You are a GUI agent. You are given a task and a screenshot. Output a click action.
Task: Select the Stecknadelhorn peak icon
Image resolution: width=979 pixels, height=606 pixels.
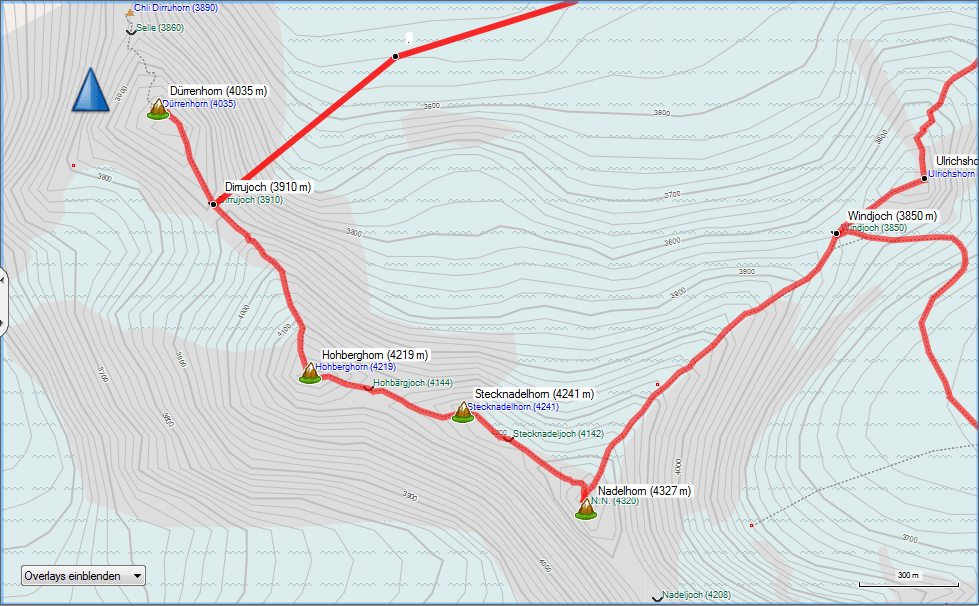click(463, 413)
